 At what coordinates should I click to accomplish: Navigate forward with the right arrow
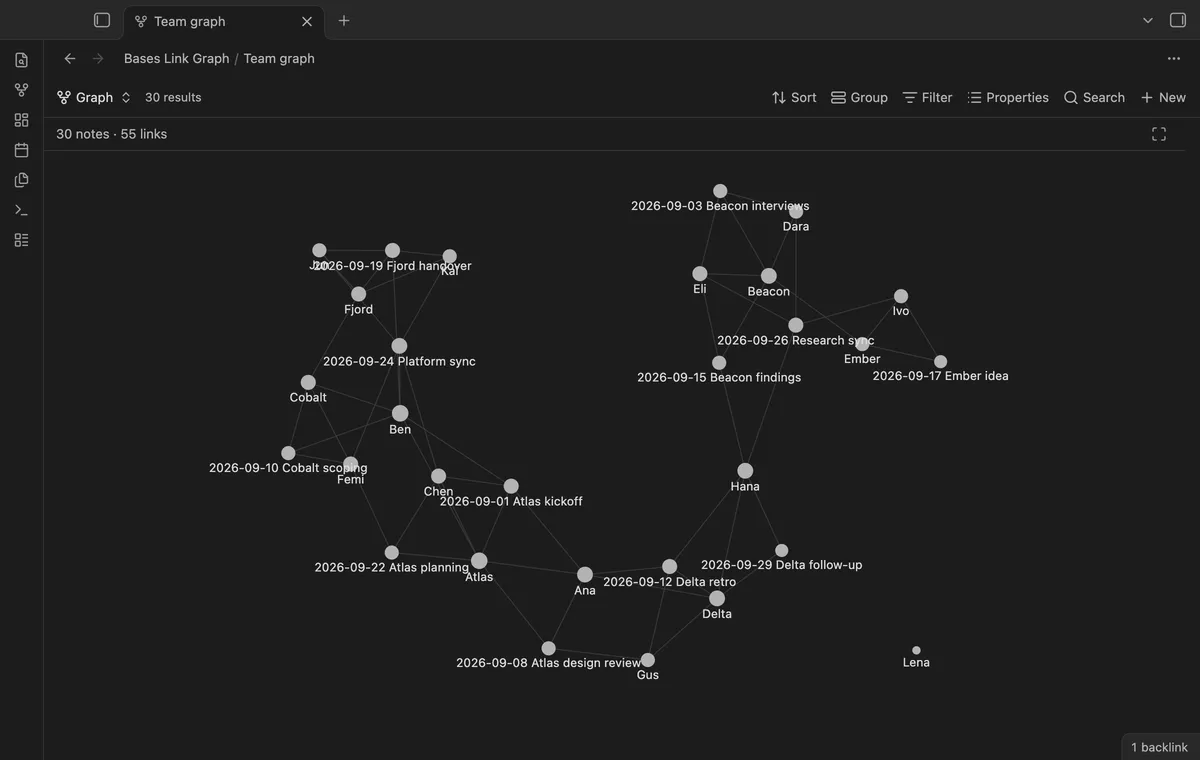pos(98,58)
